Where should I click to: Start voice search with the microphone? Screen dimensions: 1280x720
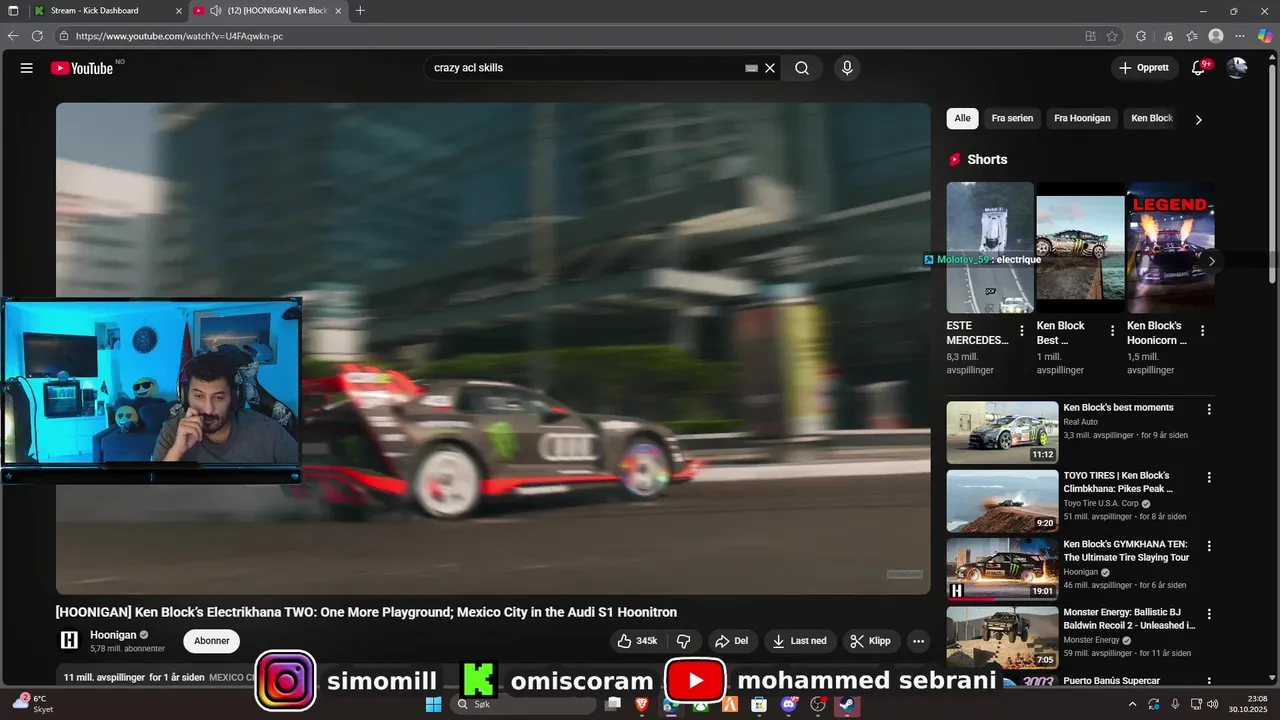point(847,68)
